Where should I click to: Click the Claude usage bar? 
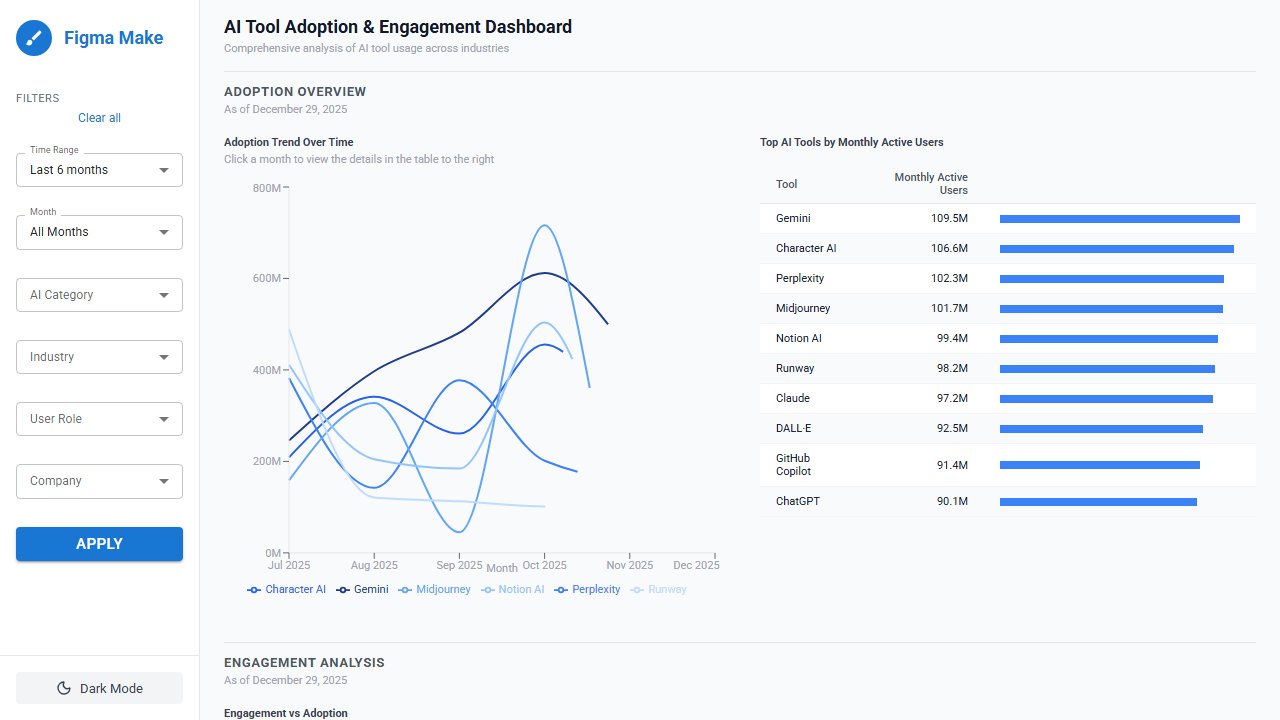coord(1106,399)
